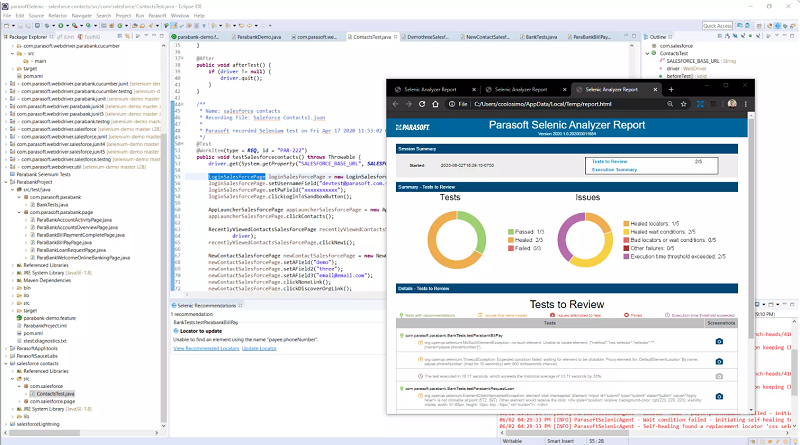This screenshot has height=445, width=800.
Task: Collapse the ParabankProject tree node
Action: [7, 182]
